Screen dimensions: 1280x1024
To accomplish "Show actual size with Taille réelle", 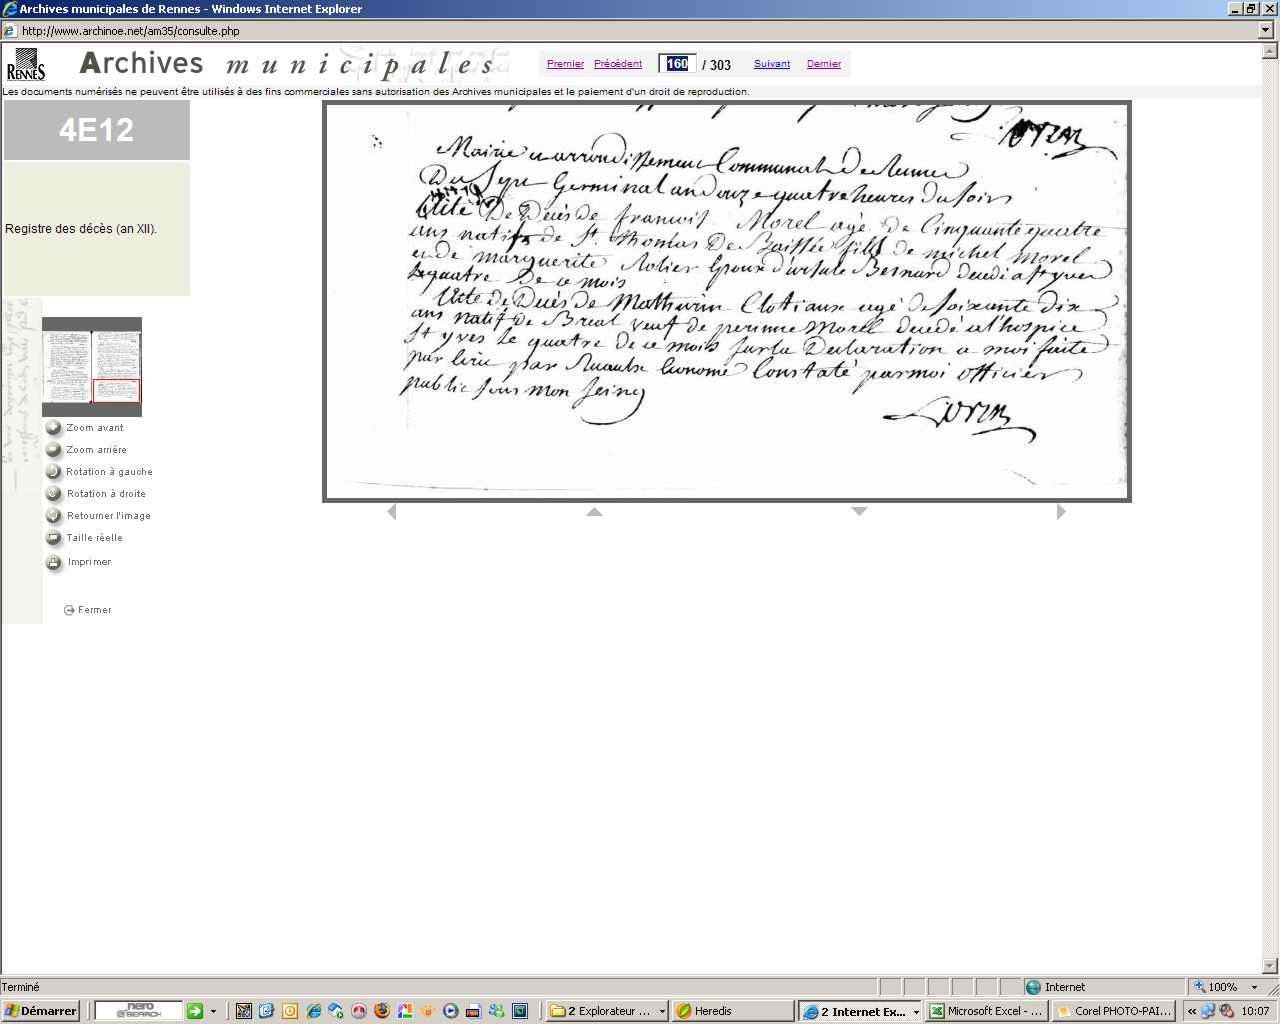I will pos(54,538).
